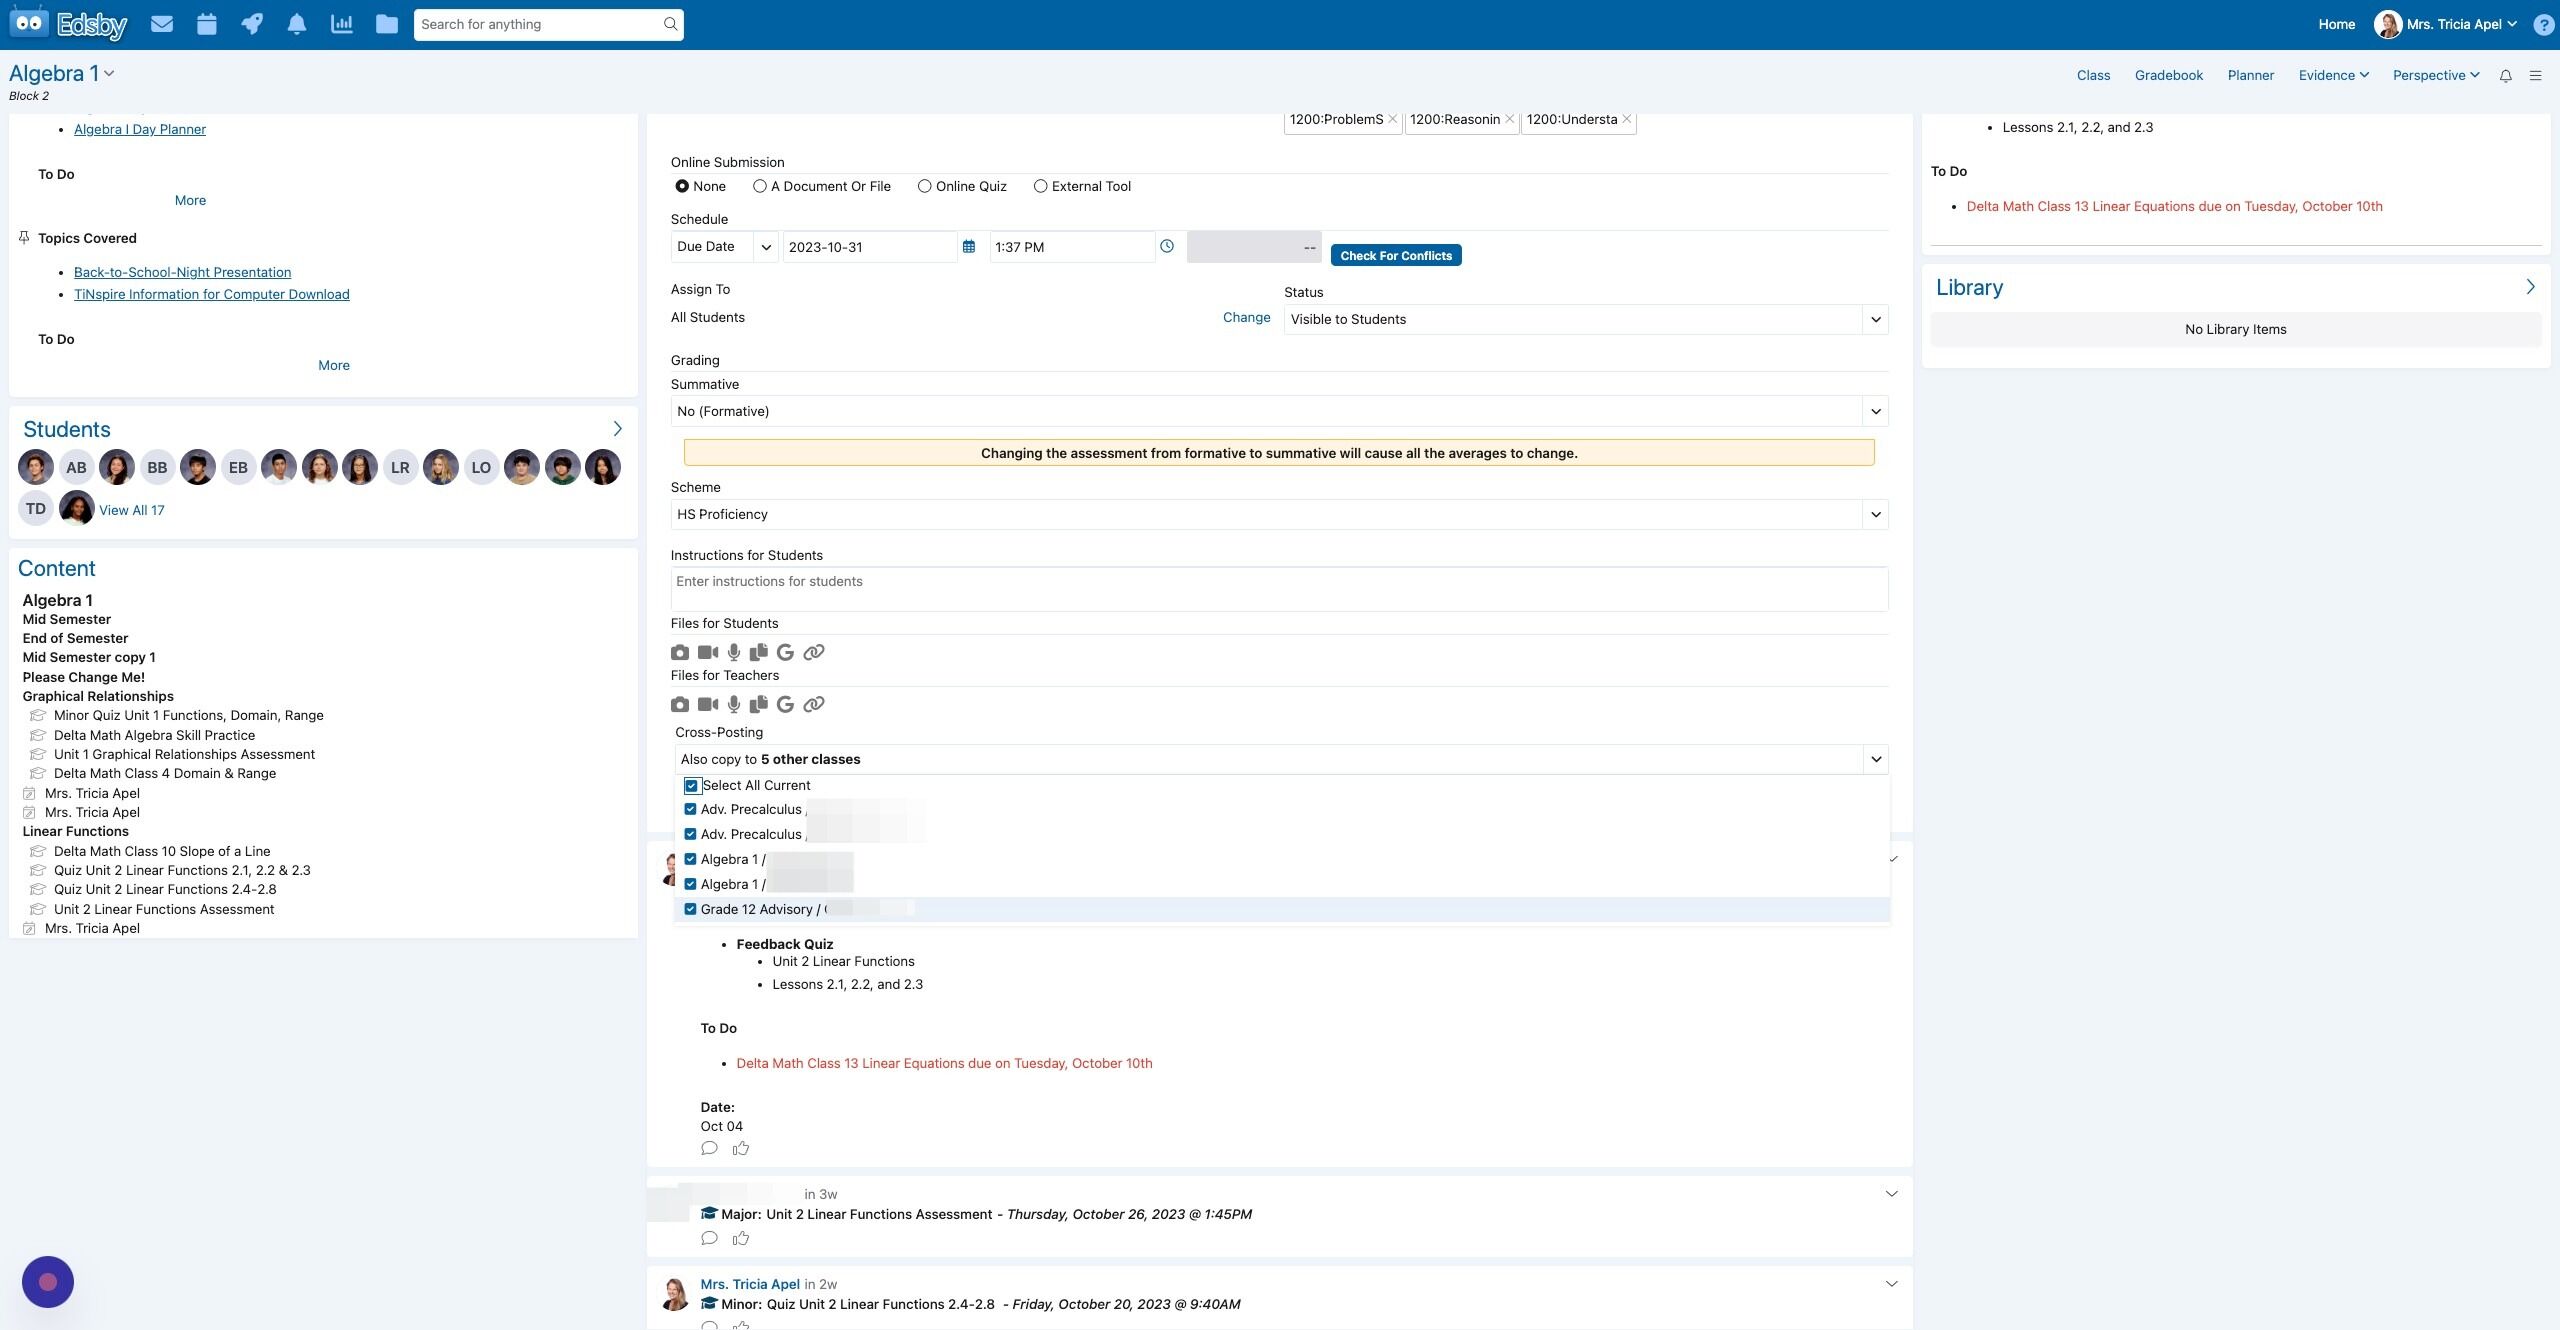Open TiNspire Information for Computer Download
2560x1330 pixels.
[212, 295]
